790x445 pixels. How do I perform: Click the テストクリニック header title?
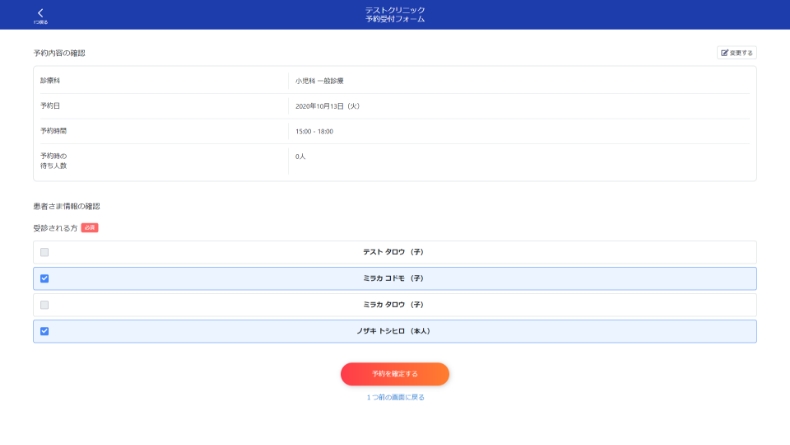tap(395, 9)
